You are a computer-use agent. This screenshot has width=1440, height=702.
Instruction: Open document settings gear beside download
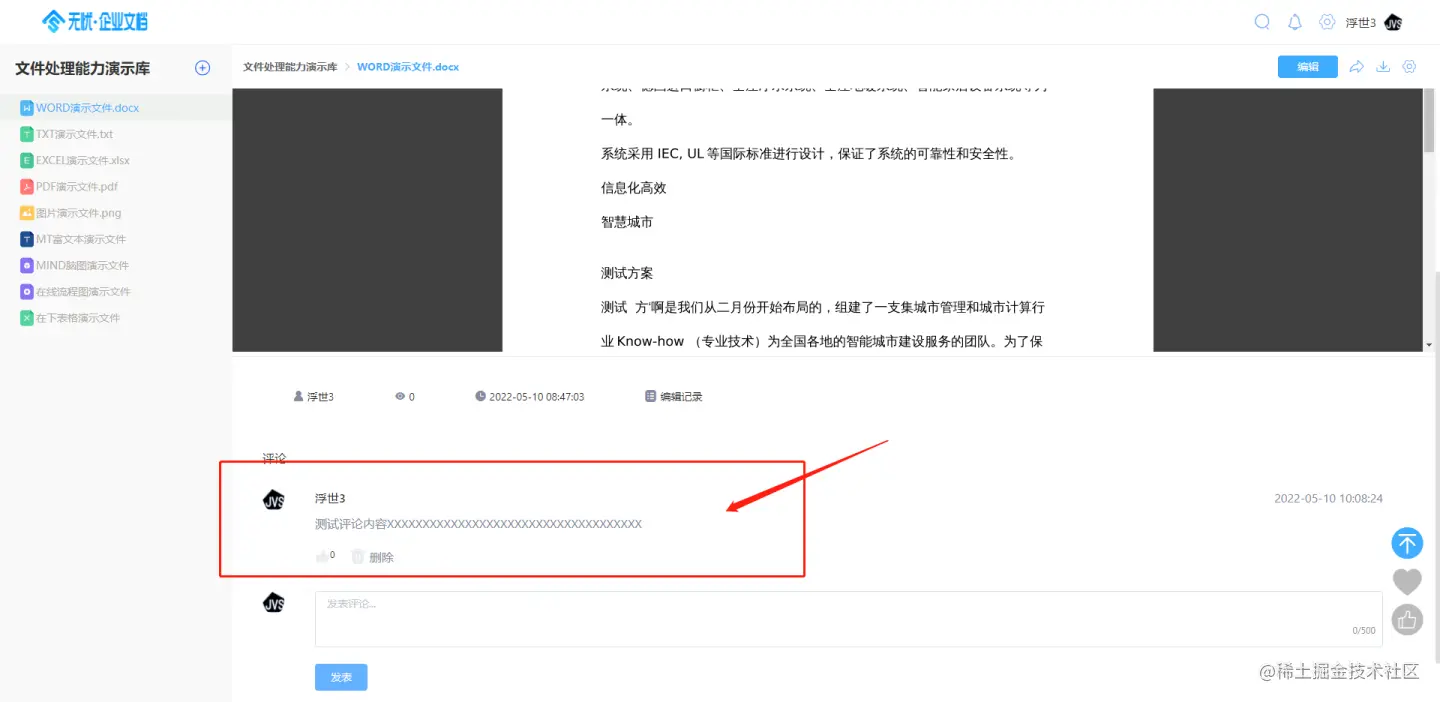click(x=1410, y=67)
